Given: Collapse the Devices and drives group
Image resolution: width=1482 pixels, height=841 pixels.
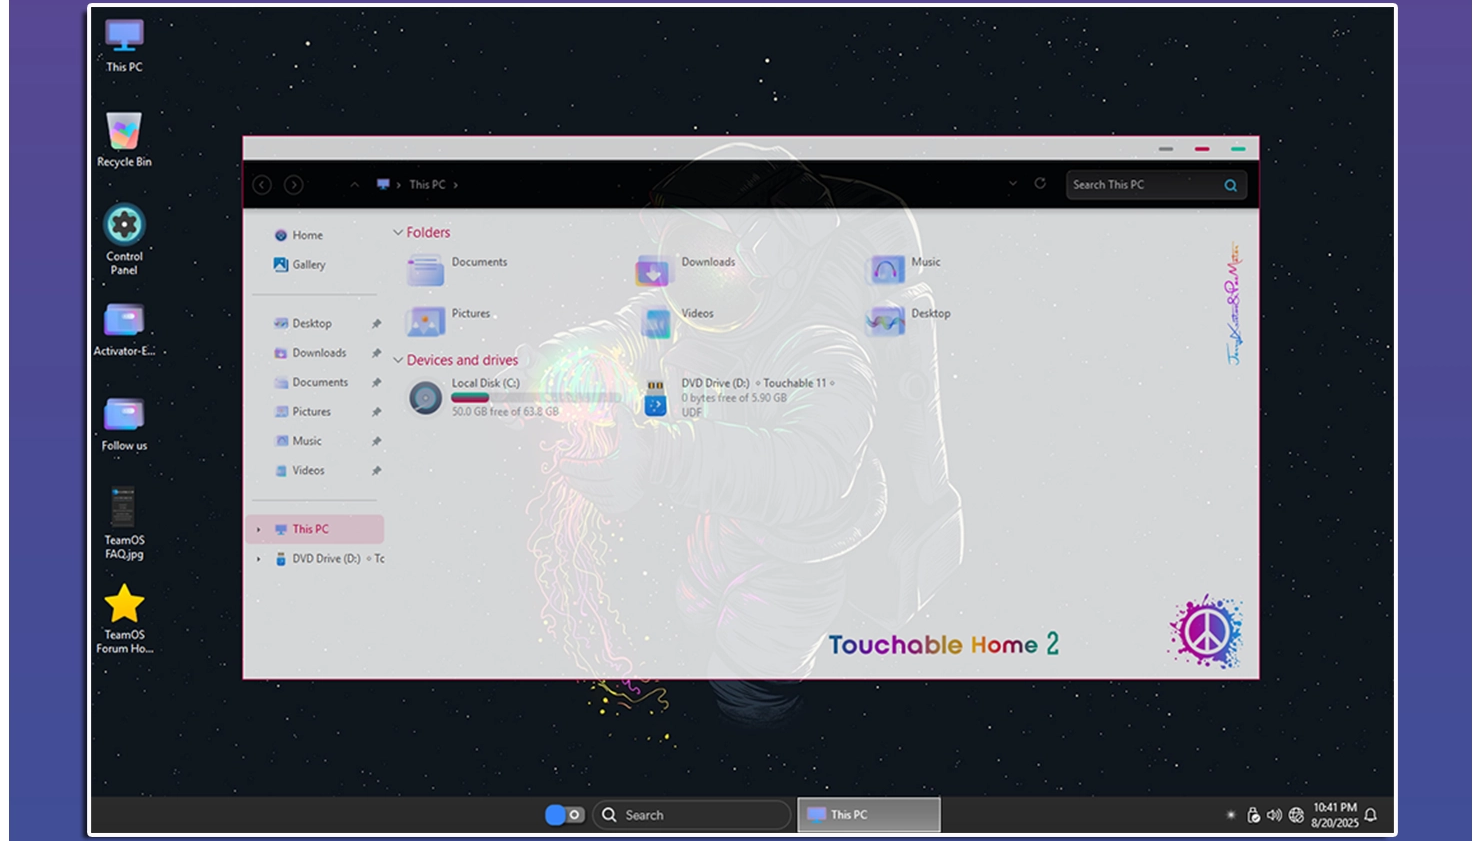Looking at the screenshot, I should (x=398, y=360).
